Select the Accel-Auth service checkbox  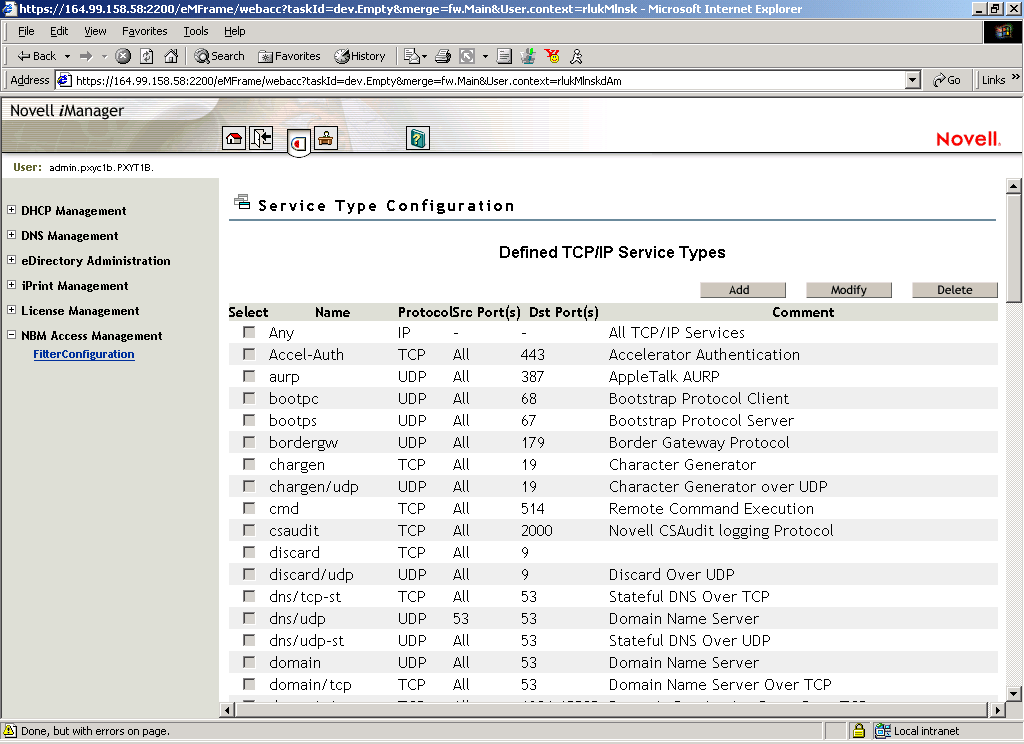point(249,354)
